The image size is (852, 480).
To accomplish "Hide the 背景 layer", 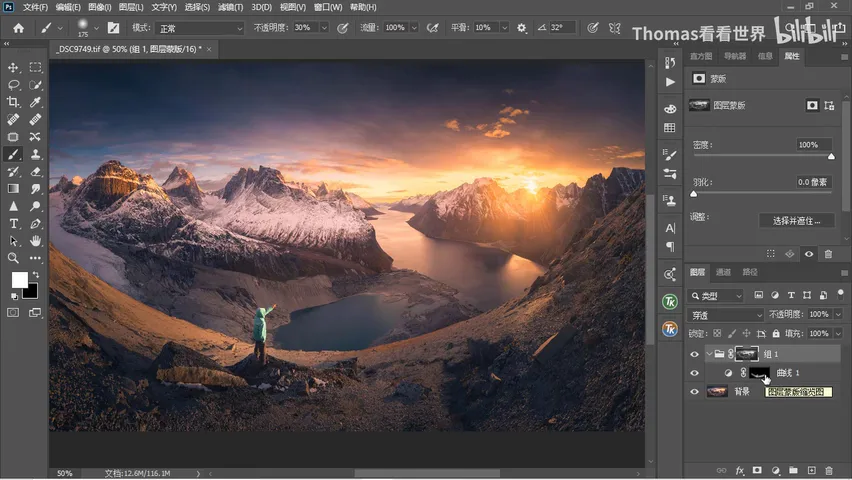I will click(x=694, y=391).
